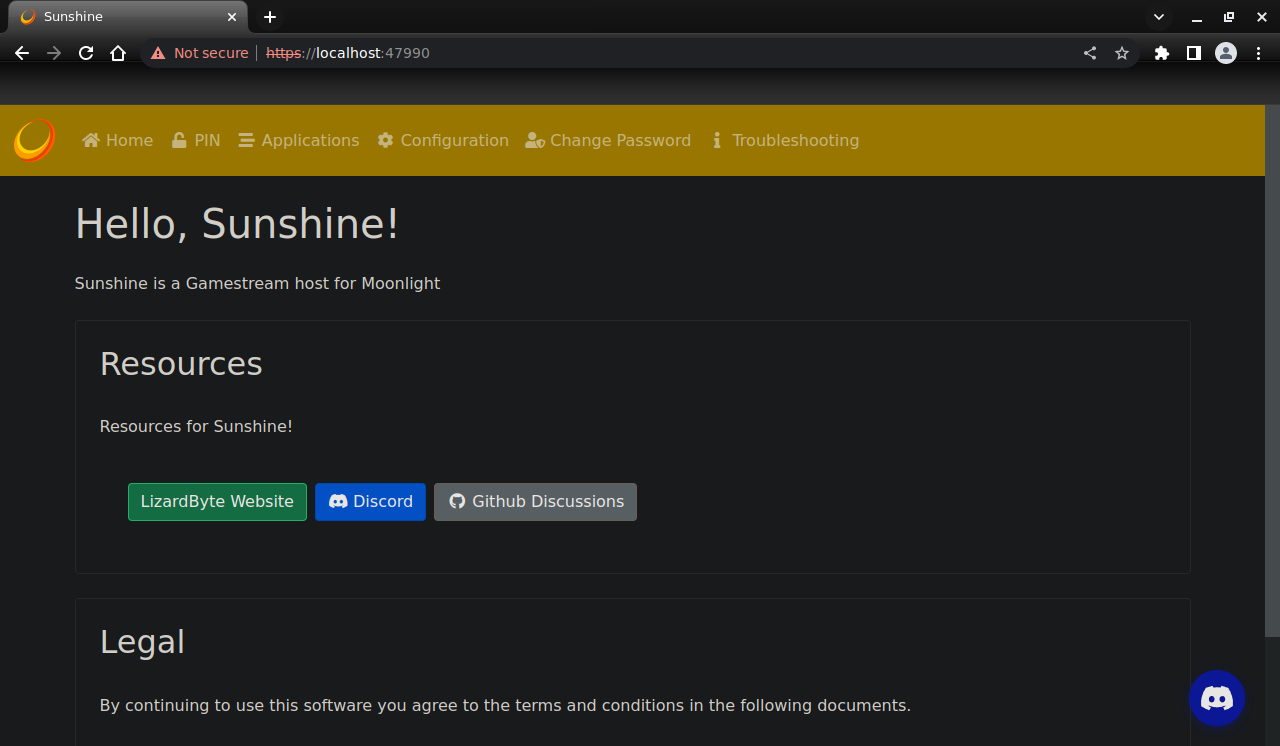Viewport: 1280px width, 746px height.
Task: Open a new browser tab
Action: click(270, 17)
